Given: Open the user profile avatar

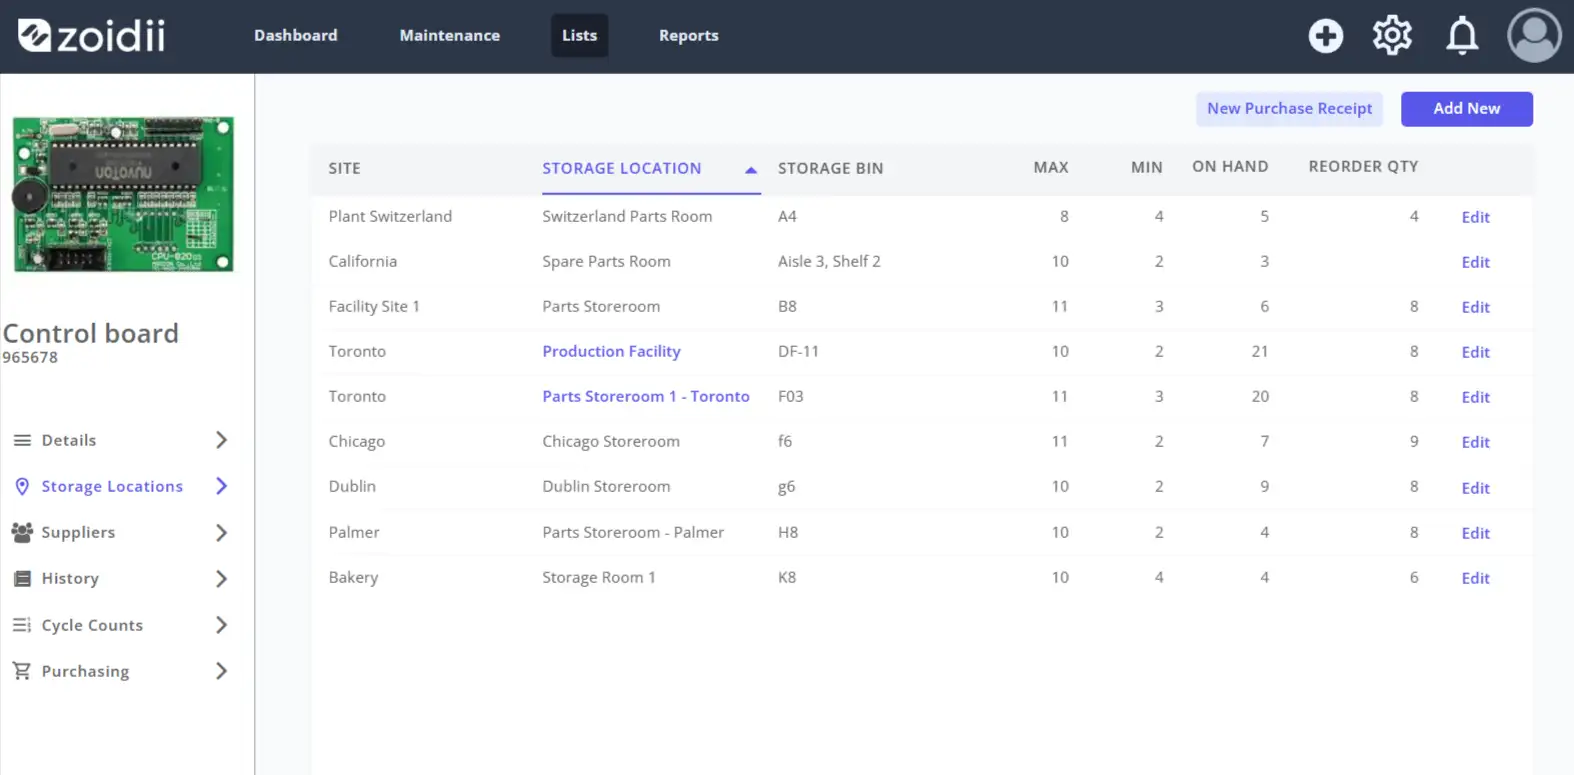Looking at the screenshot, I should click(x=1534, y=35).
